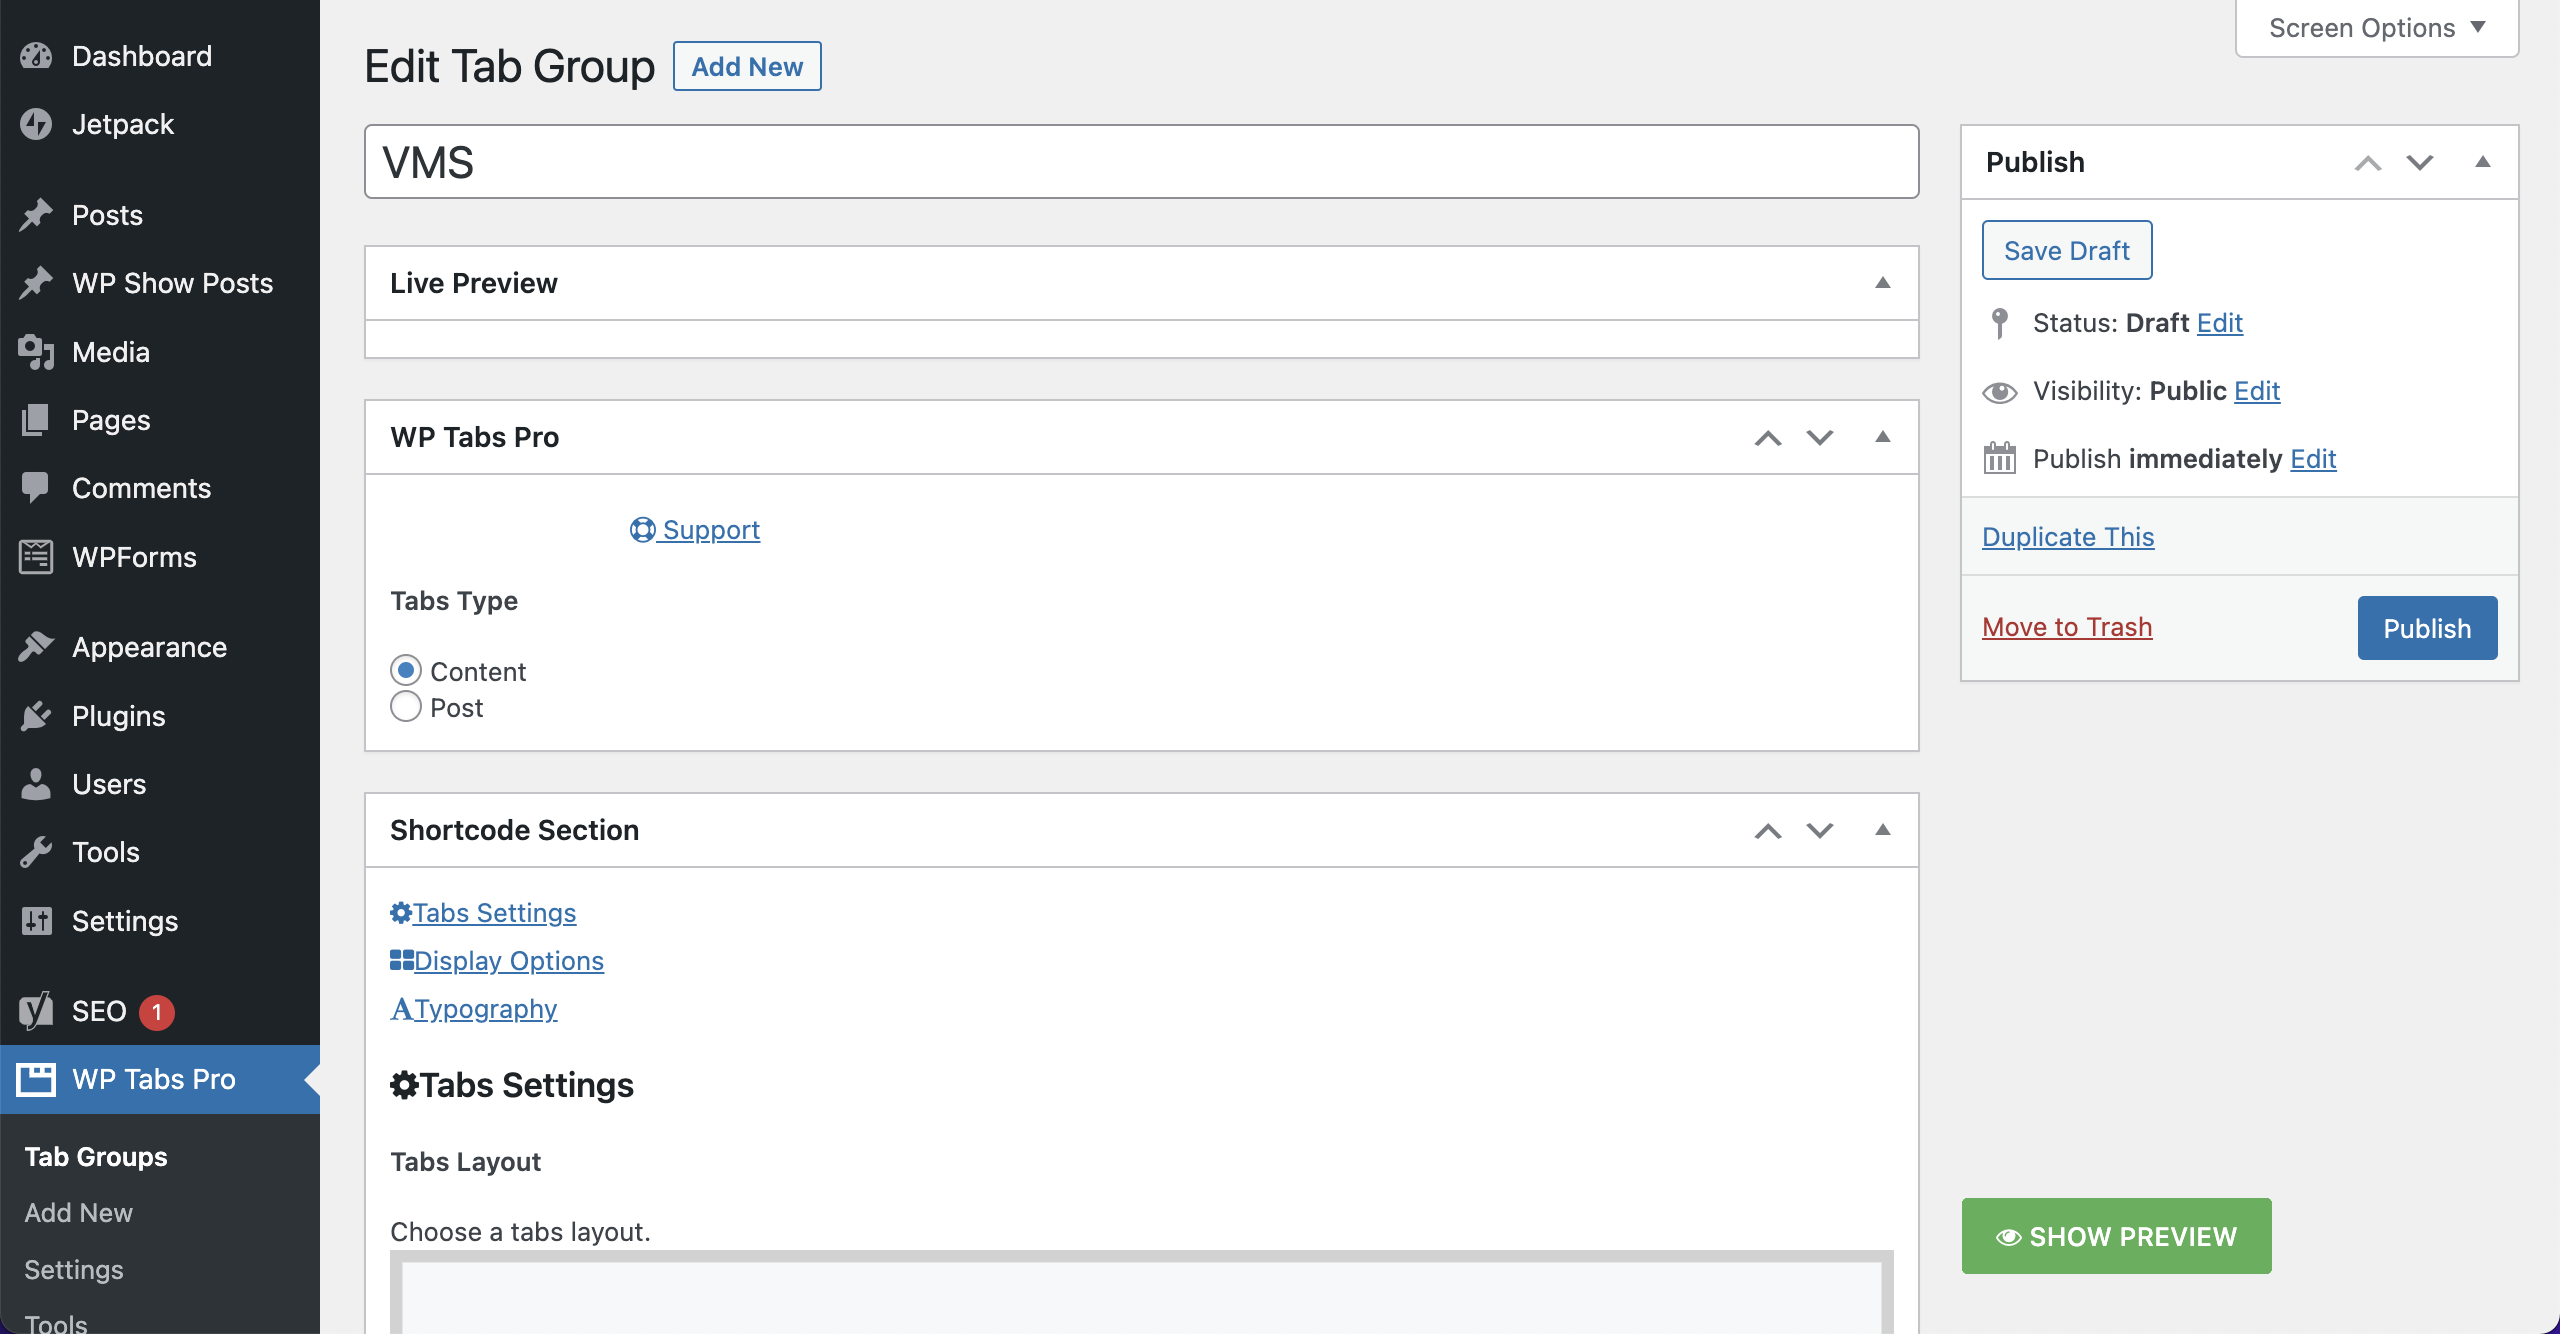Click the gear icon beside Tabs Settings link
2560x1334 pixels.
coord(401,912)
